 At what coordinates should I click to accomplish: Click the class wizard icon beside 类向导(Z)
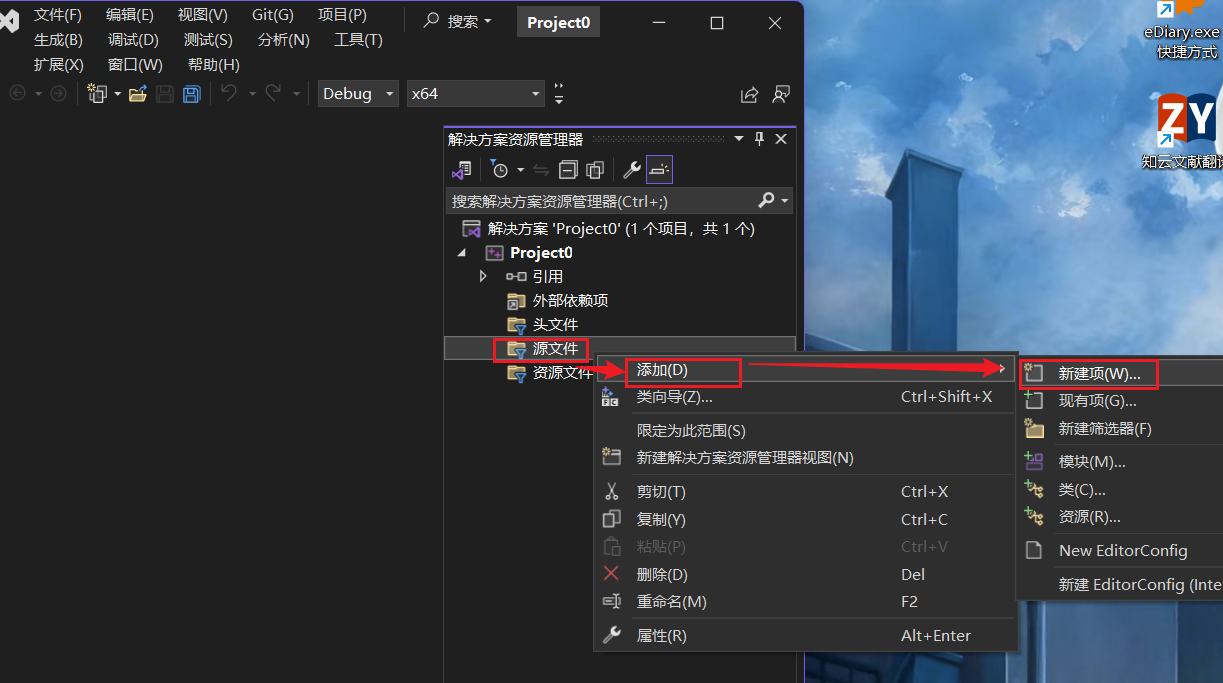(610, 397)
